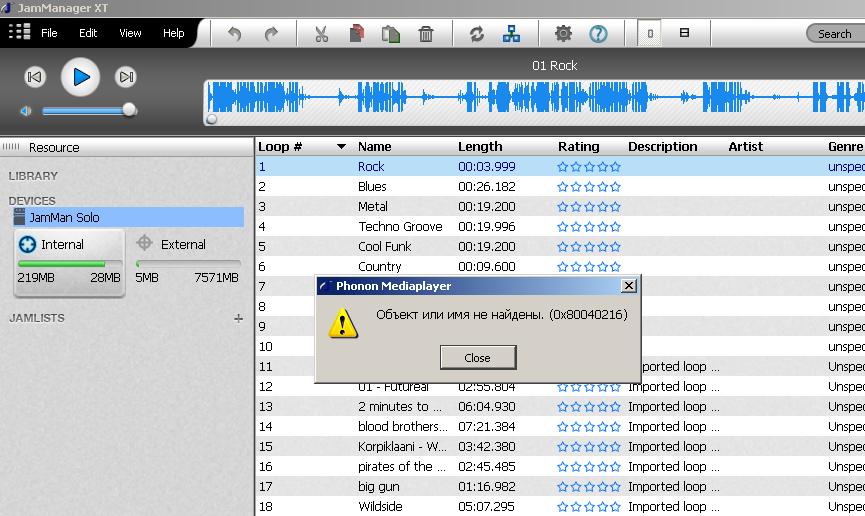Select the split-pane view toggle
Image resolution: width=865 pixels, height=516 pixels.
coord(684,33)
